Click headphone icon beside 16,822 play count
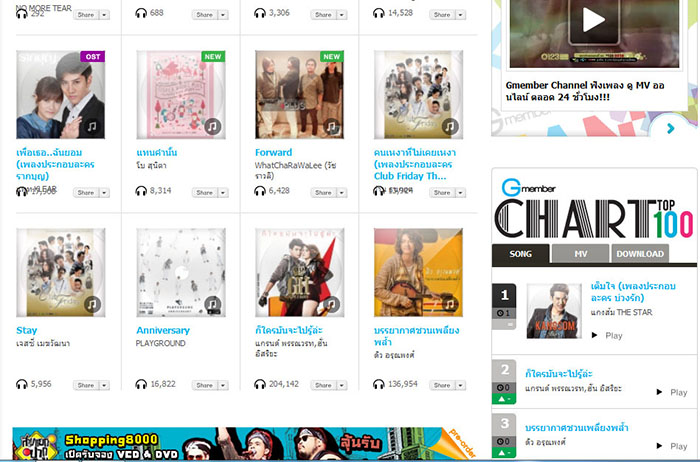The image size is (700, 462). 141,384
